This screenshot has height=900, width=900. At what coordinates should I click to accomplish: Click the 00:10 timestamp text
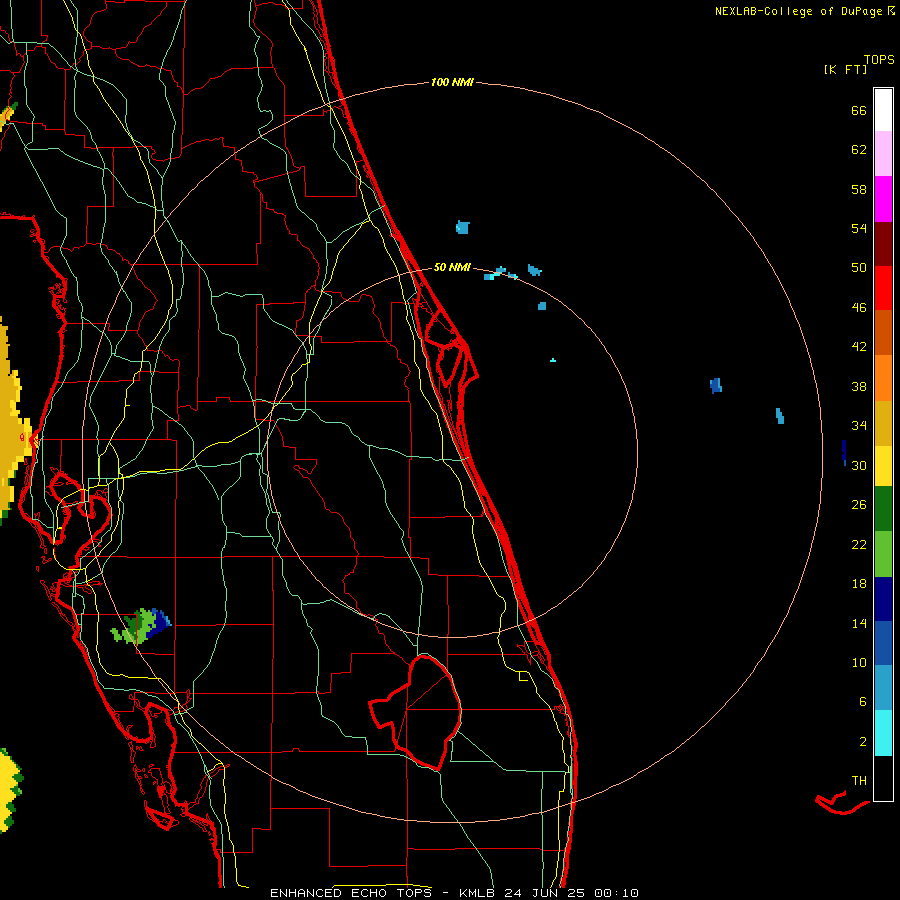(x=616, y=893)
